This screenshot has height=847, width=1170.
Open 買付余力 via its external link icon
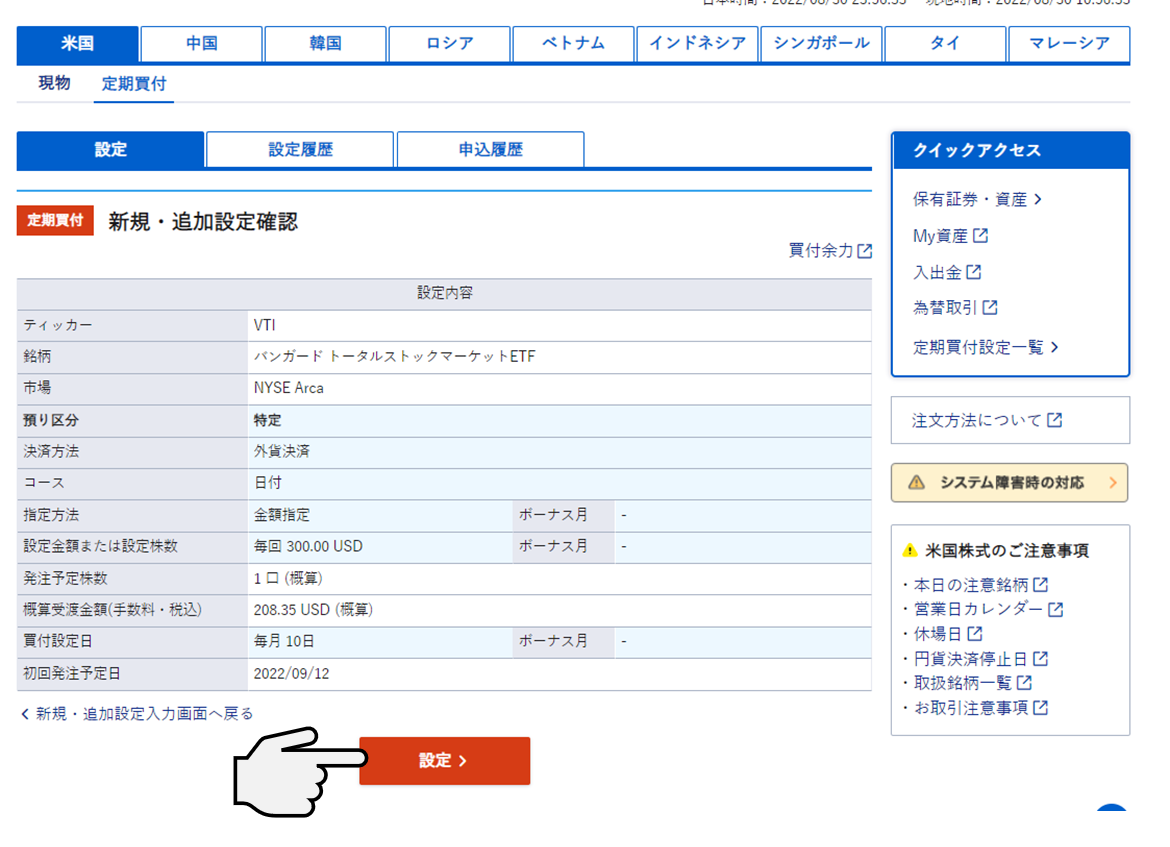[x=862, y=251]
